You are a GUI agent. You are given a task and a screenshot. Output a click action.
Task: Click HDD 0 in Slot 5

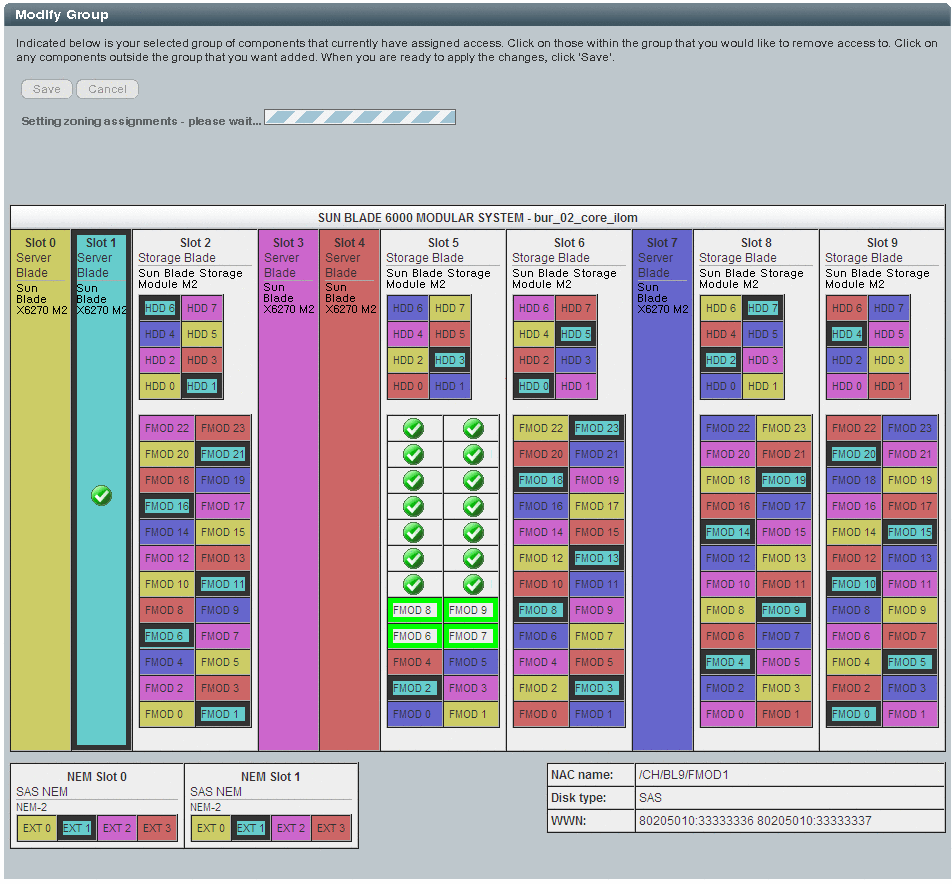[x=408, y=386]
